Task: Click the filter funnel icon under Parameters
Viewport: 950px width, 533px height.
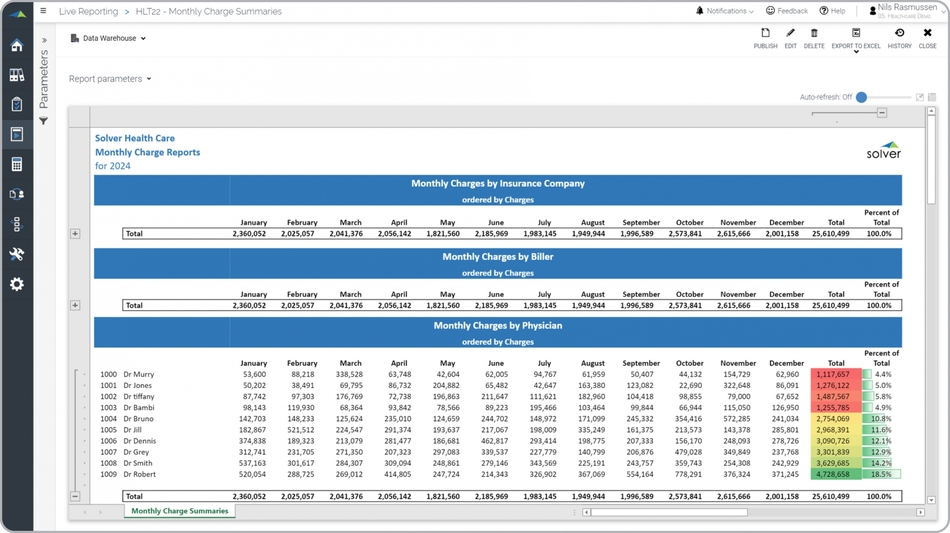Action: (44, 121)
